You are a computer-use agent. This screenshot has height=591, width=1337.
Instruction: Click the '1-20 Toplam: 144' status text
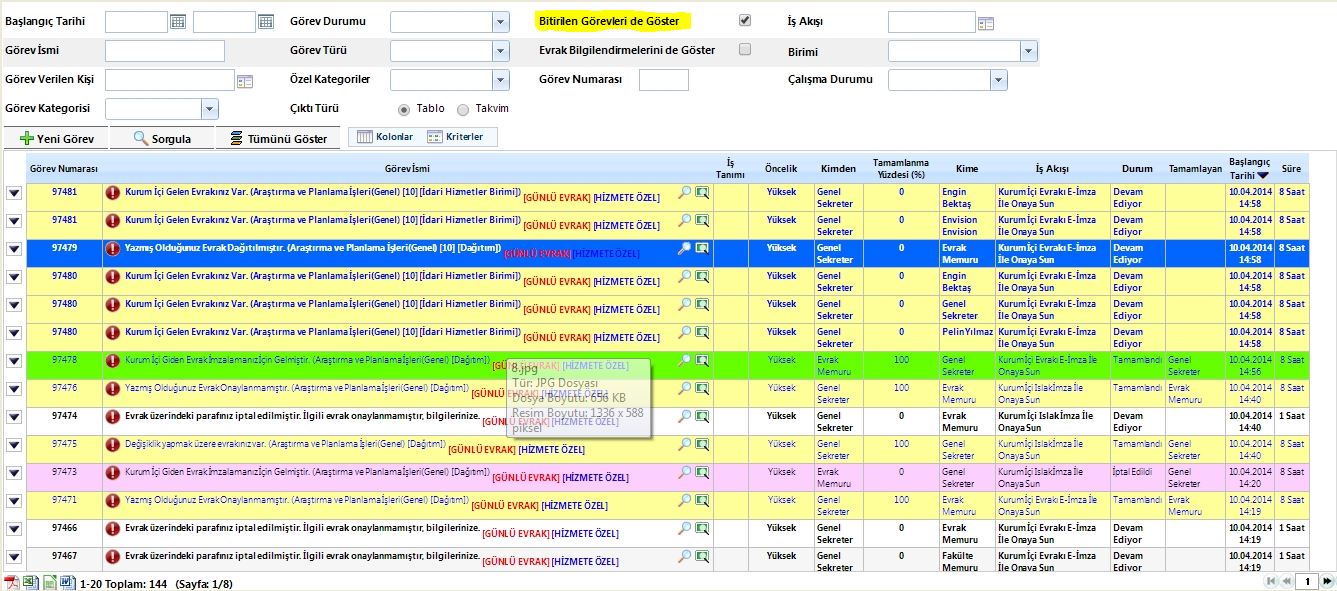125,582
